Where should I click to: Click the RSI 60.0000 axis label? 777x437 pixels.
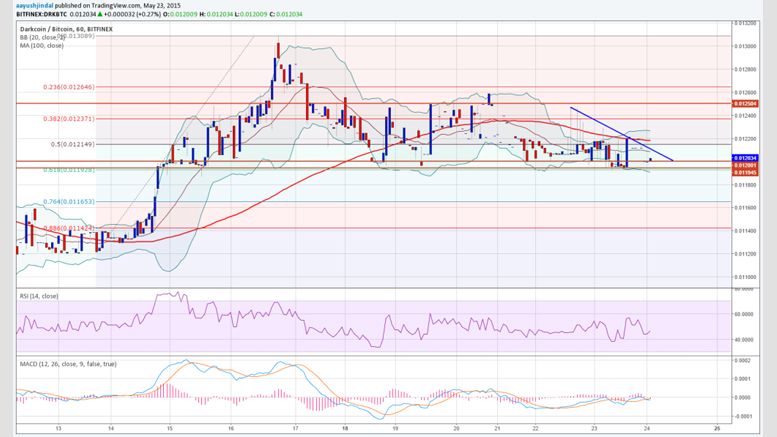click(x=745, y=314)
